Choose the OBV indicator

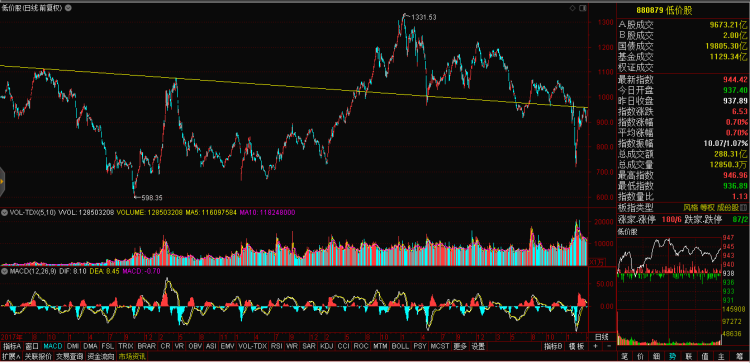click(x=196, y=346)
